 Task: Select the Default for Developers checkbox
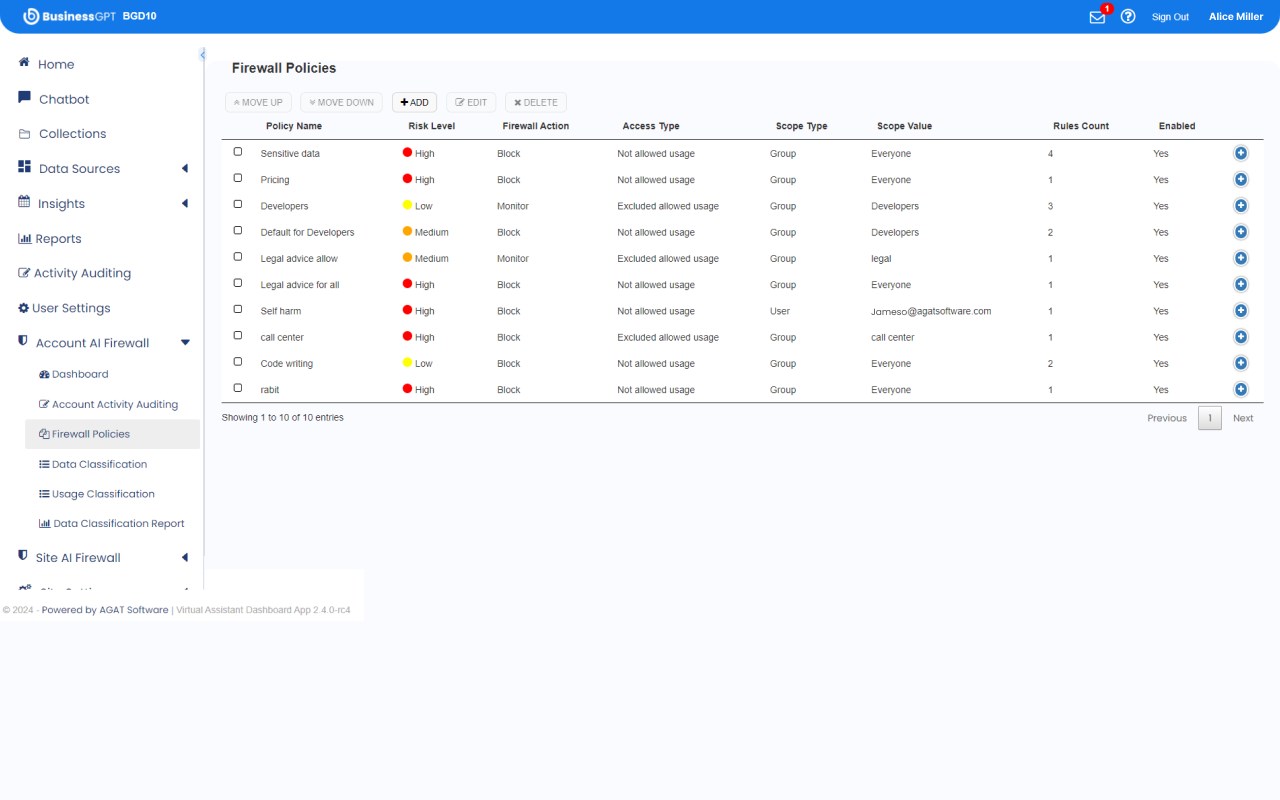(x=238, y=230)
